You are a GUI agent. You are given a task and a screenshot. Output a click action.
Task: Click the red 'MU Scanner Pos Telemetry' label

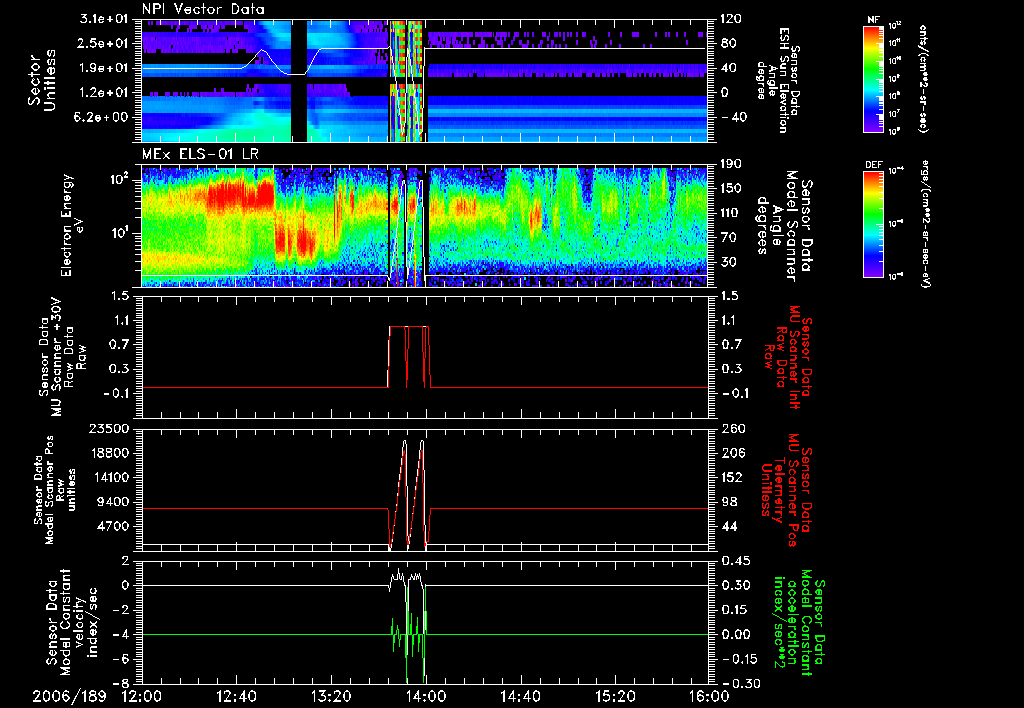coord(786,490)
